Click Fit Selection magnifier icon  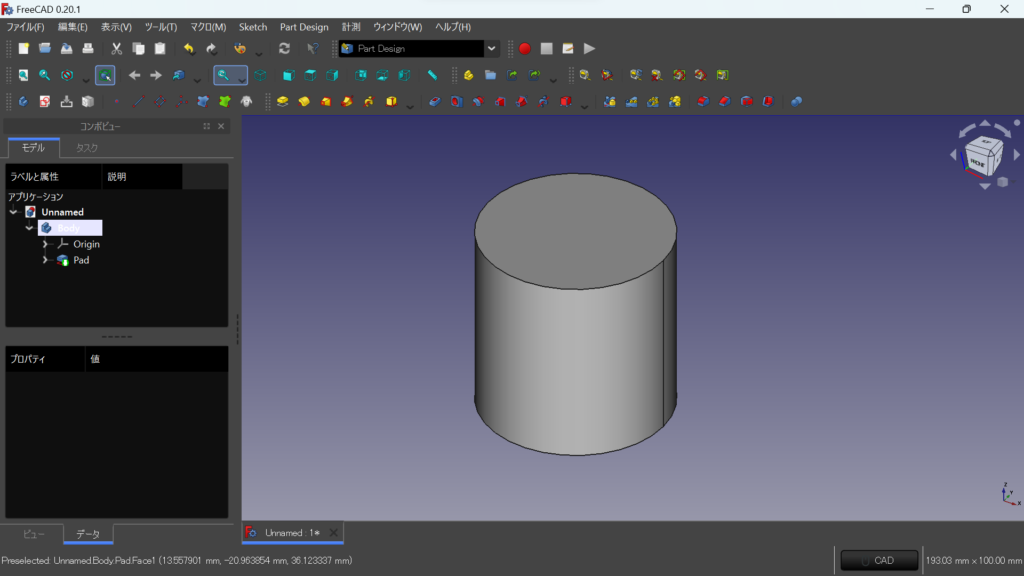tap(44, 75)
